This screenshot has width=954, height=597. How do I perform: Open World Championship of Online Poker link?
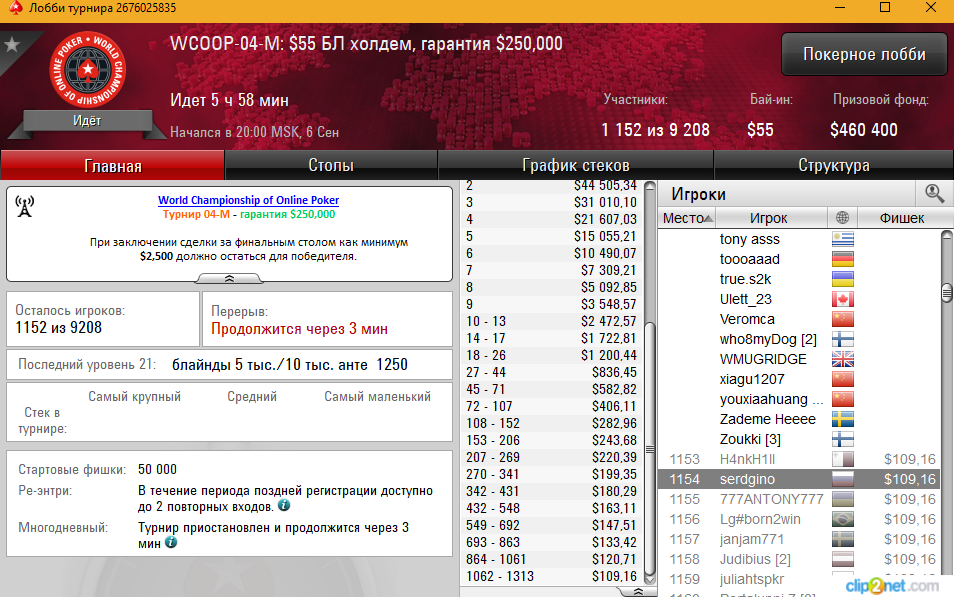pos(248,200)
